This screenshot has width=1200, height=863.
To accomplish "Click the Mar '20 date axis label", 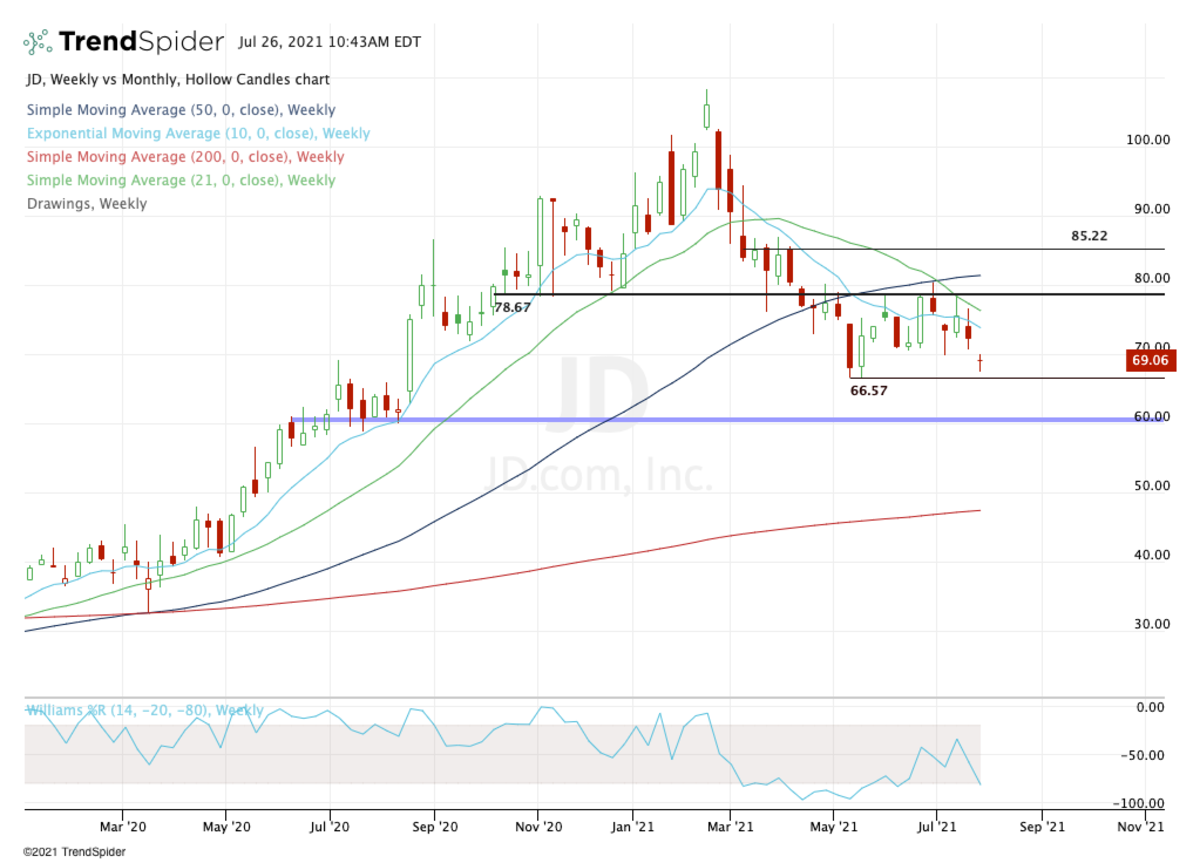I will (122, 826).
